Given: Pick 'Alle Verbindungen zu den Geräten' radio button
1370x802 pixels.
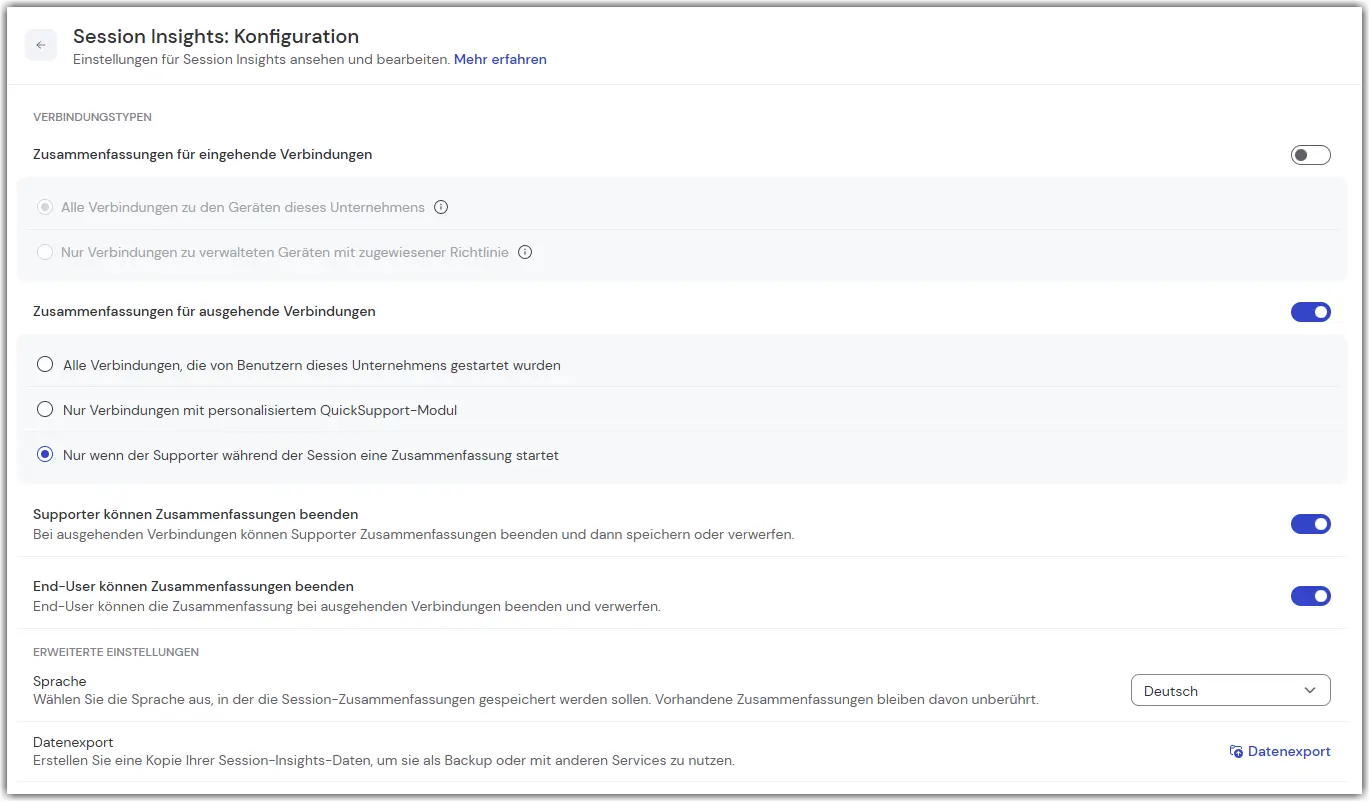Looking at the screenshot, I should point(45,208).
